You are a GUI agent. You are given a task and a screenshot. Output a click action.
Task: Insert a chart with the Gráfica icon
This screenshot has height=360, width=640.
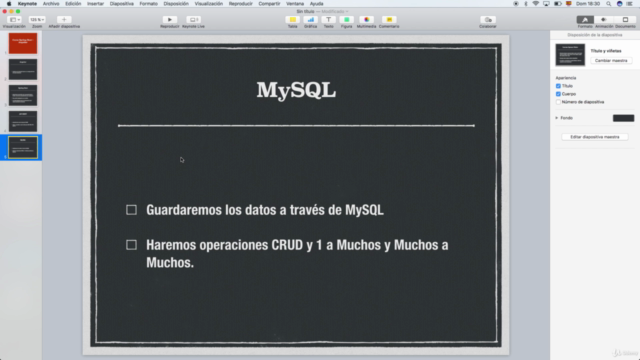coord(311,20)
